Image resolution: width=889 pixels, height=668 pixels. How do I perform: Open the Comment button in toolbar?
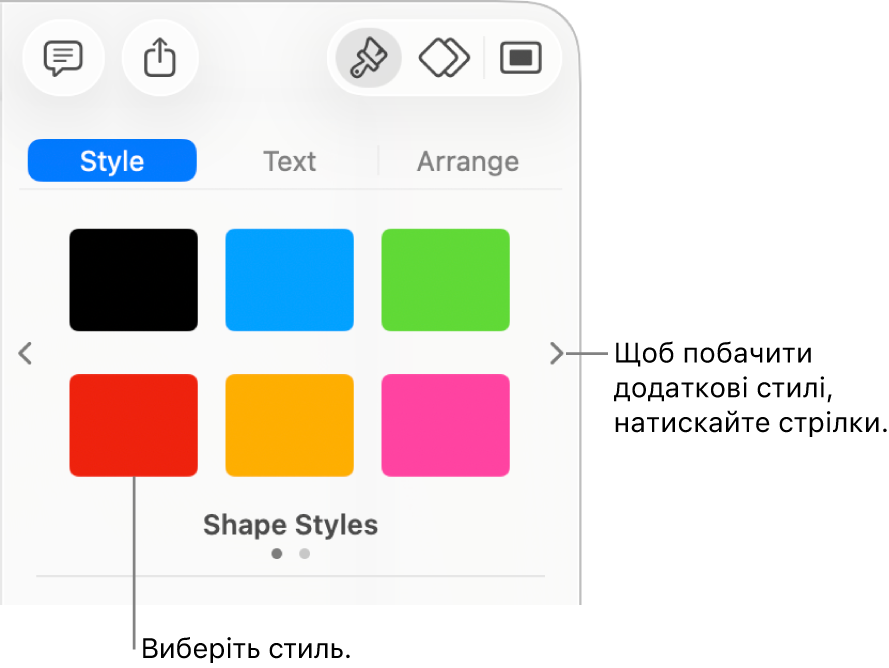point(62,59)
